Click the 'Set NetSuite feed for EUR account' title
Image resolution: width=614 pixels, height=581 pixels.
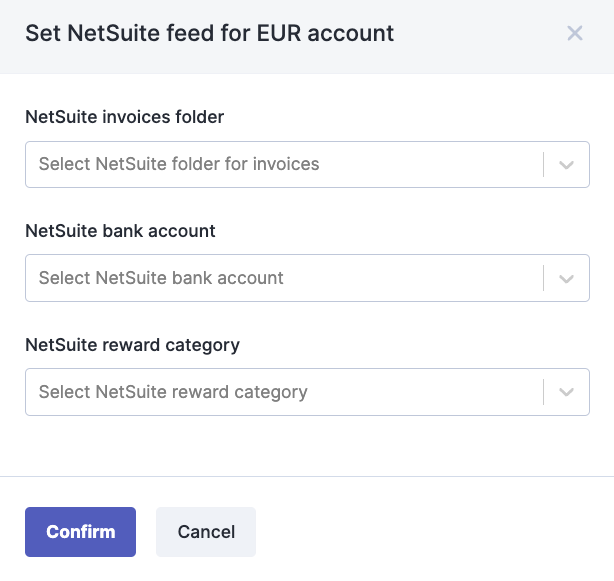click(209, 33)
